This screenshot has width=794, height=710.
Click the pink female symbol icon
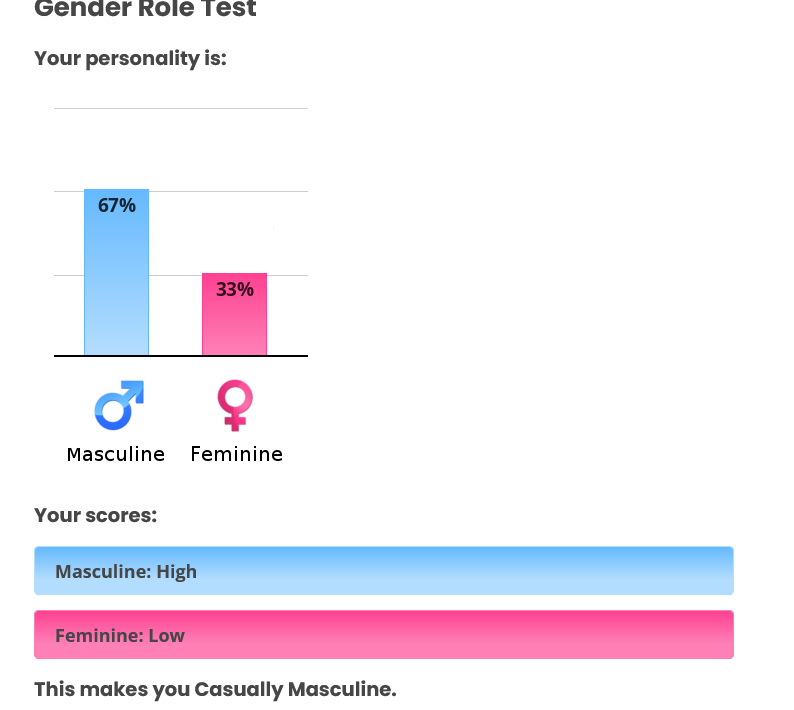click(x=235, y=406)
